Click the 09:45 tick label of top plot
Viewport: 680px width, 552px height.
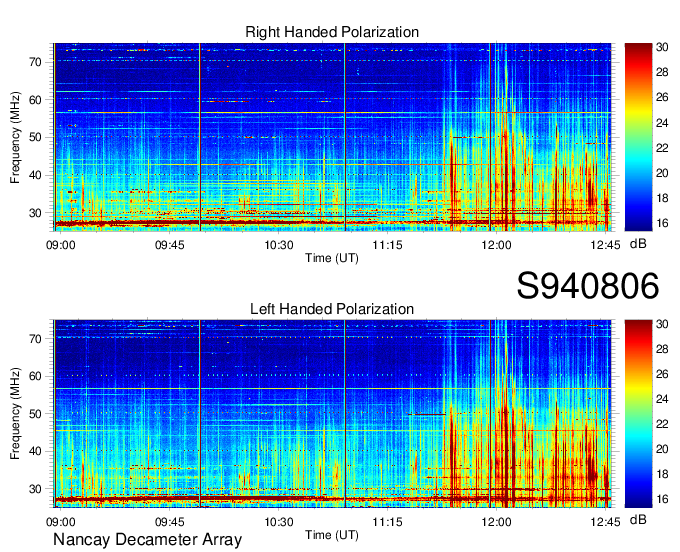[x=170, y=245]
